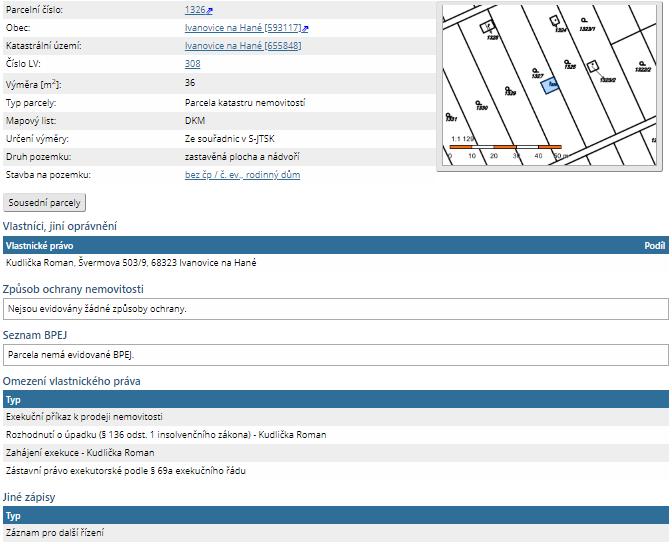
Task: Click 'Zástavní právo exekutorské' row
Action: [x=336, y=471]
